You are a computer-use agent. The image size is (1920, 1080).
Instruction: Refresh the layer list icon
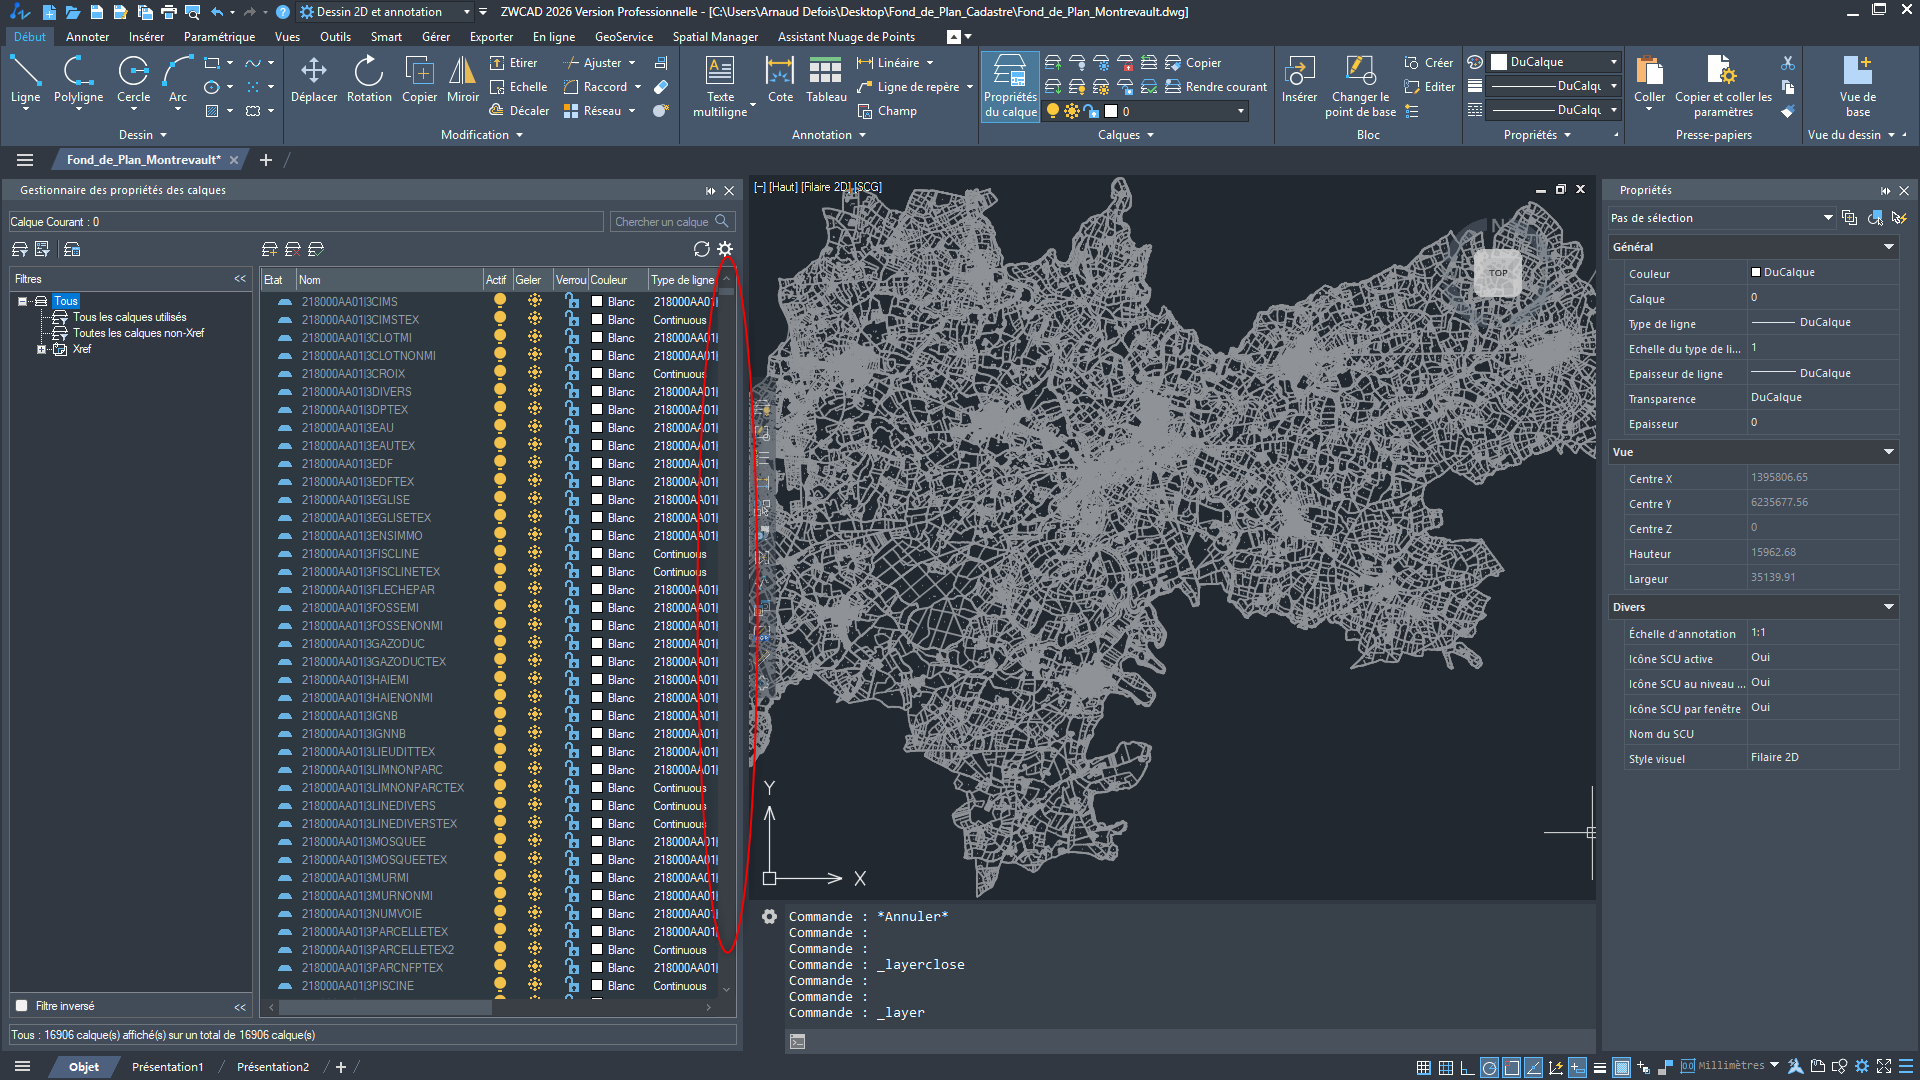[701, 249]
